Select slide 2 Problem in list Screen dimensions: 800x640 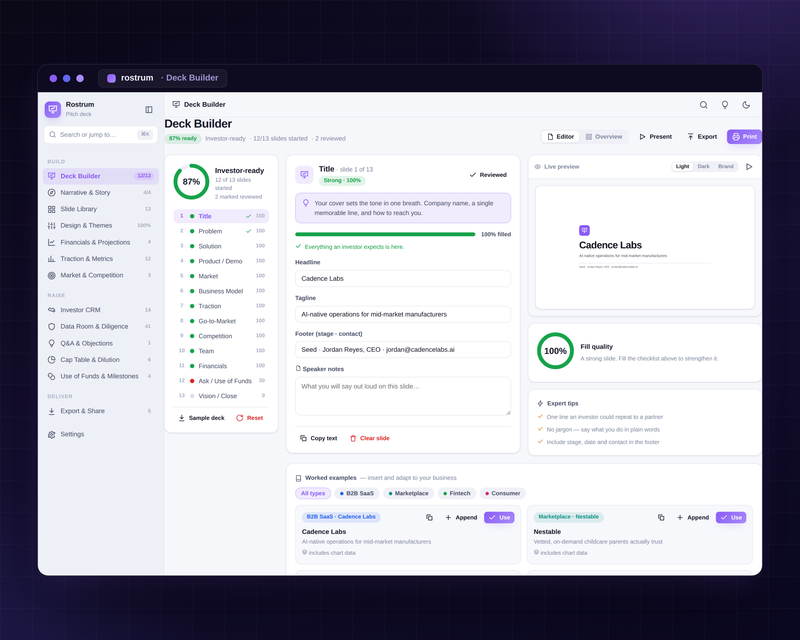coord(221,231)
